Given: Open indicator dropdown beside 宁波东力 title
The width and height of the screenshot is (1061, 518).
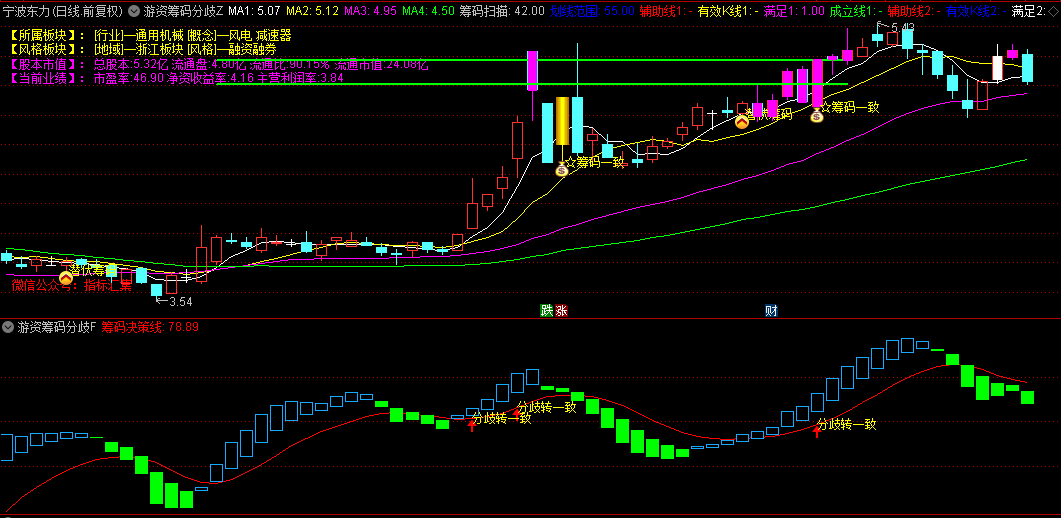Looking at the screenshot, I should pos(134,11).
